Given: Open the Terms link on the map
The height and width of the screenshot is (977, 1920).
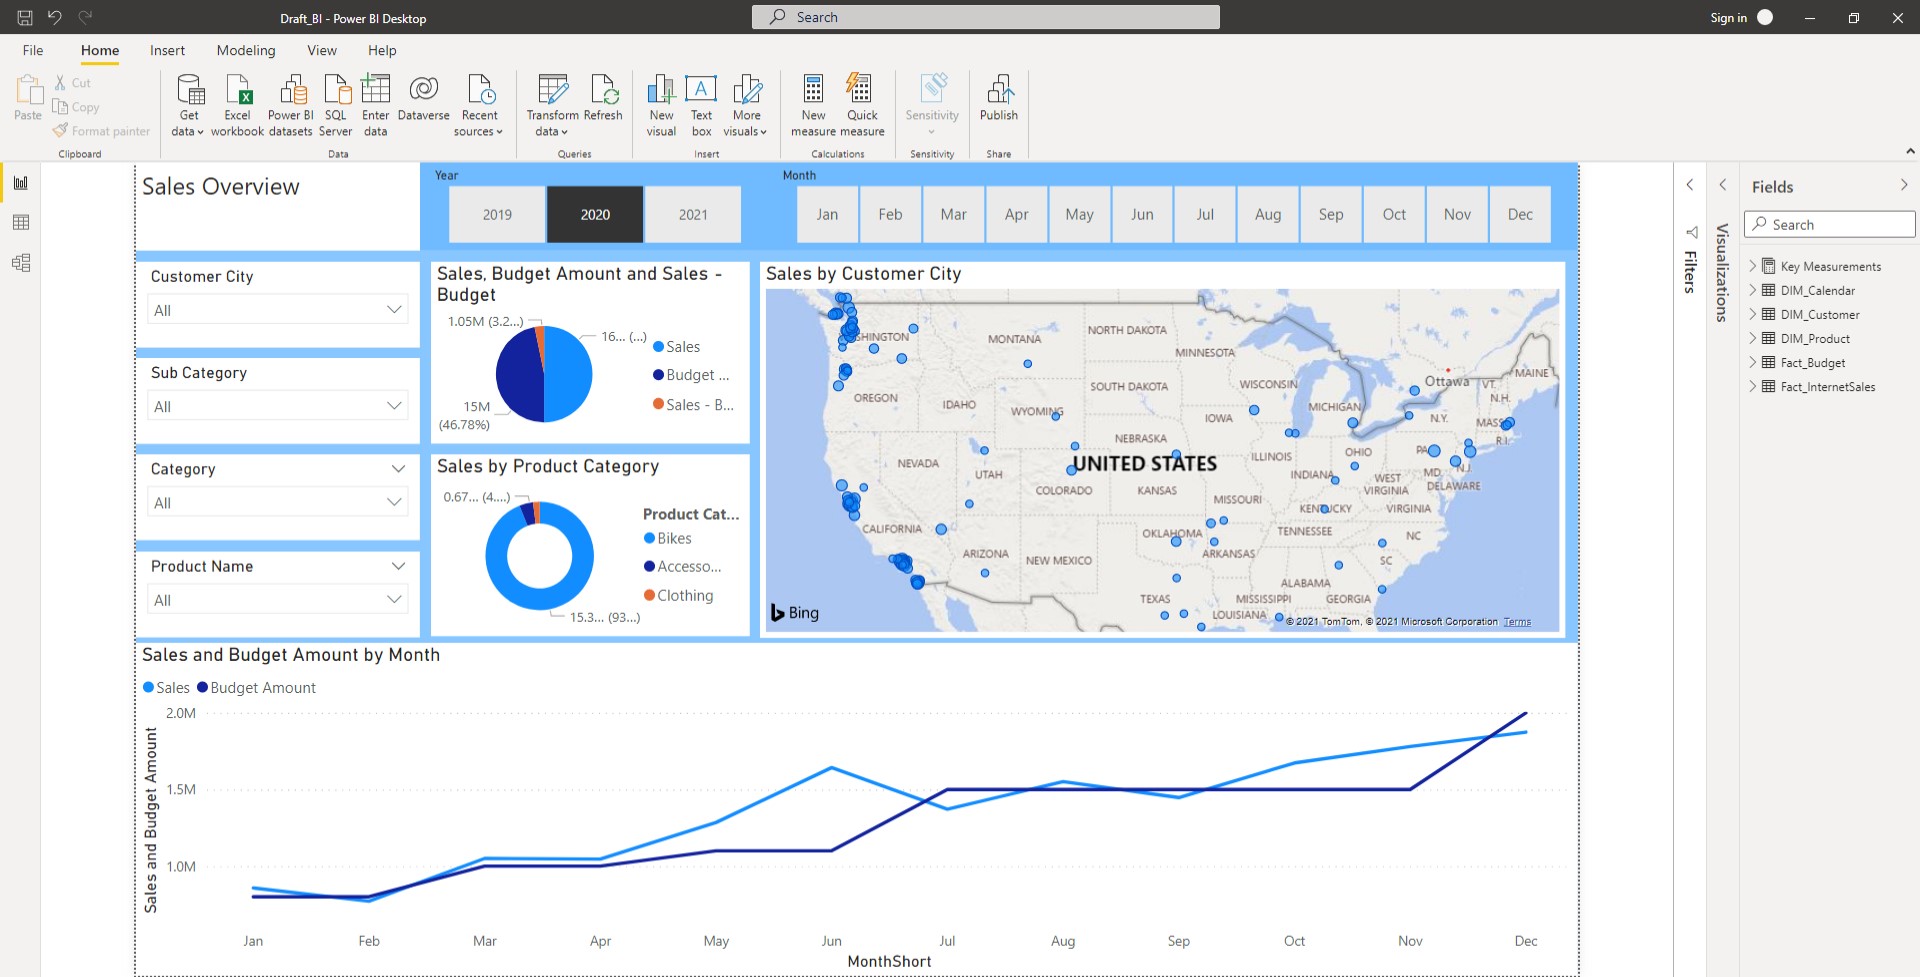Looking at the screenshot, I should (1517, 622).
